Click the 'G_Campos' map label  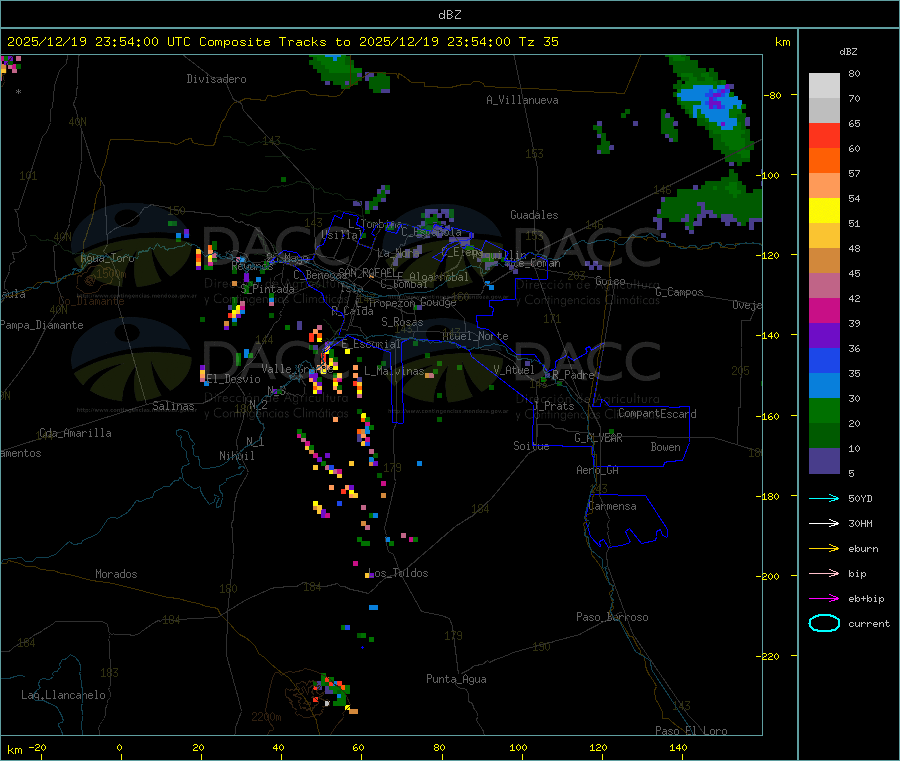click(679, 292)
